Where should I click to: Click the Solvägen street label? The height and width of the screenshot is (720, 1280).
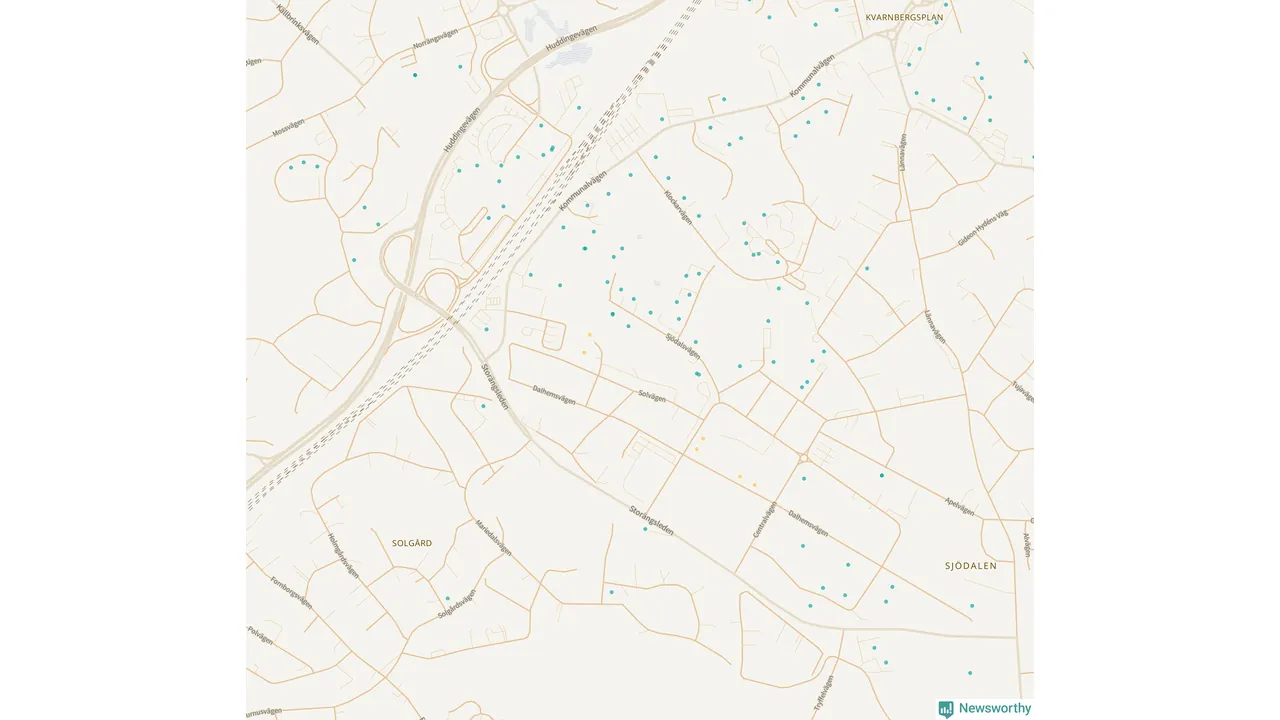[x=652, y=397]
